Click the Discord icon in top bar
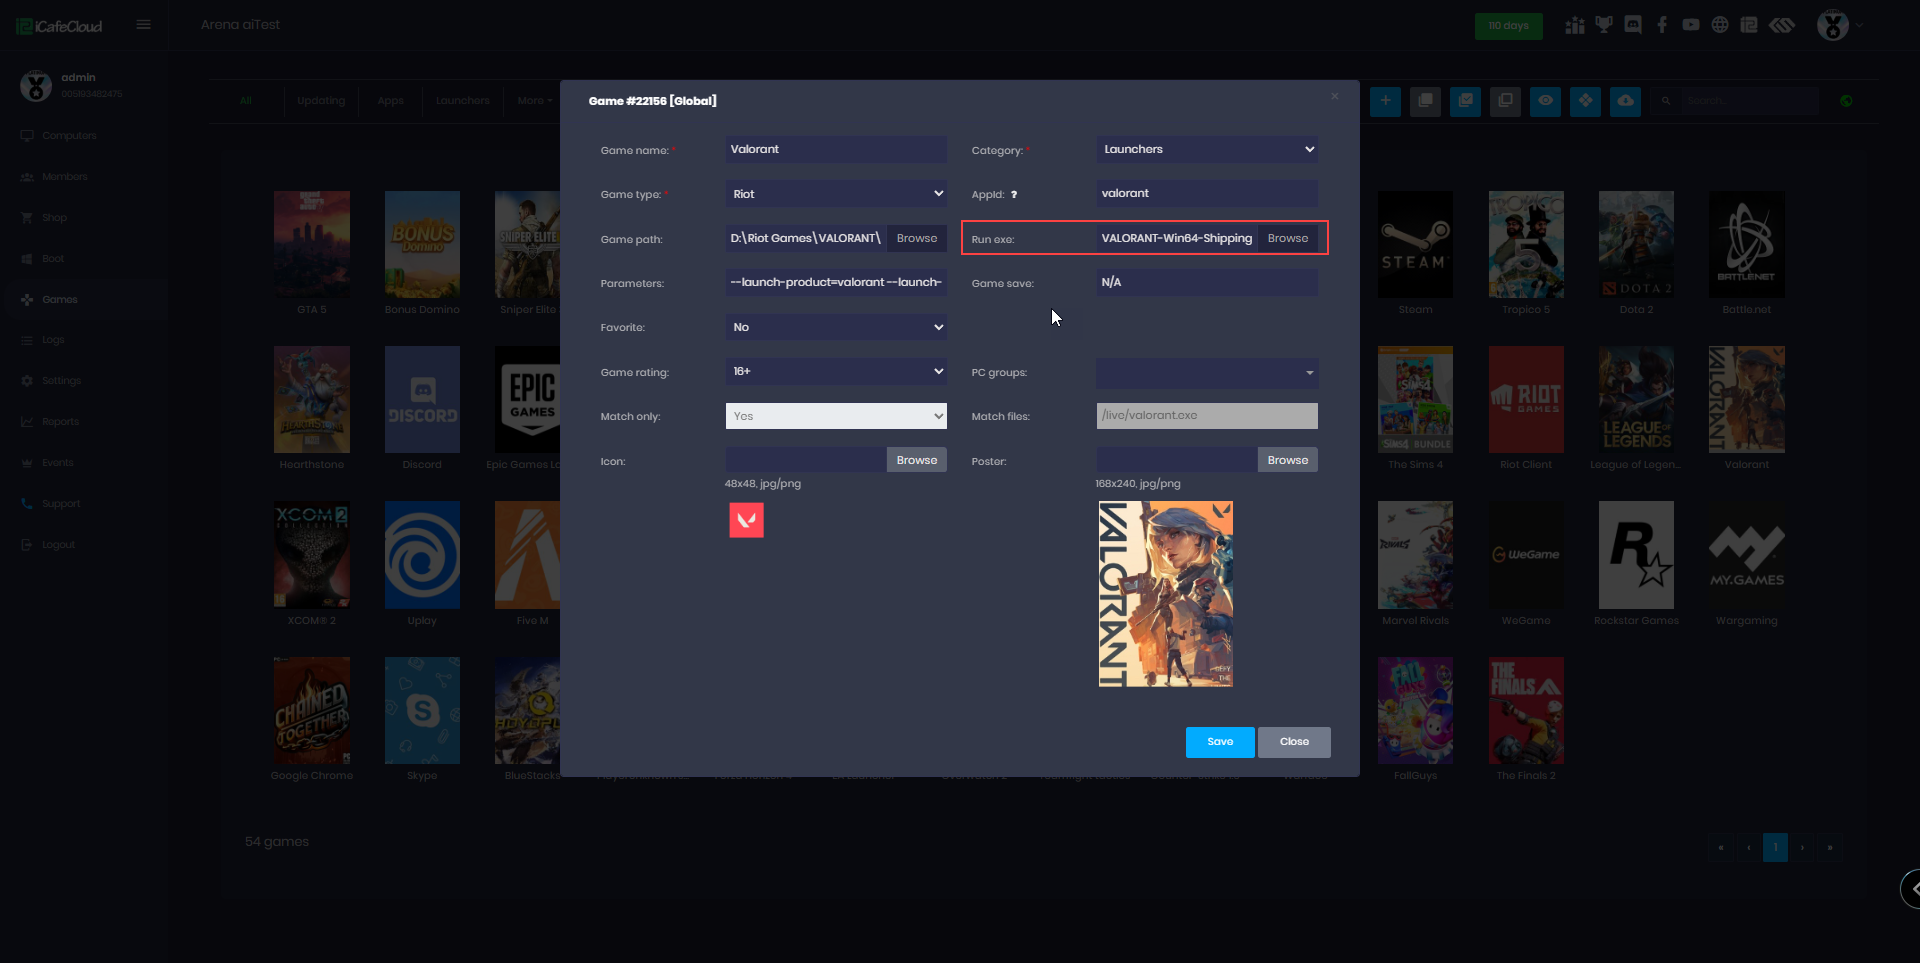The width and height of the screenshot is (1920, 963). [x=1633, y=25]
